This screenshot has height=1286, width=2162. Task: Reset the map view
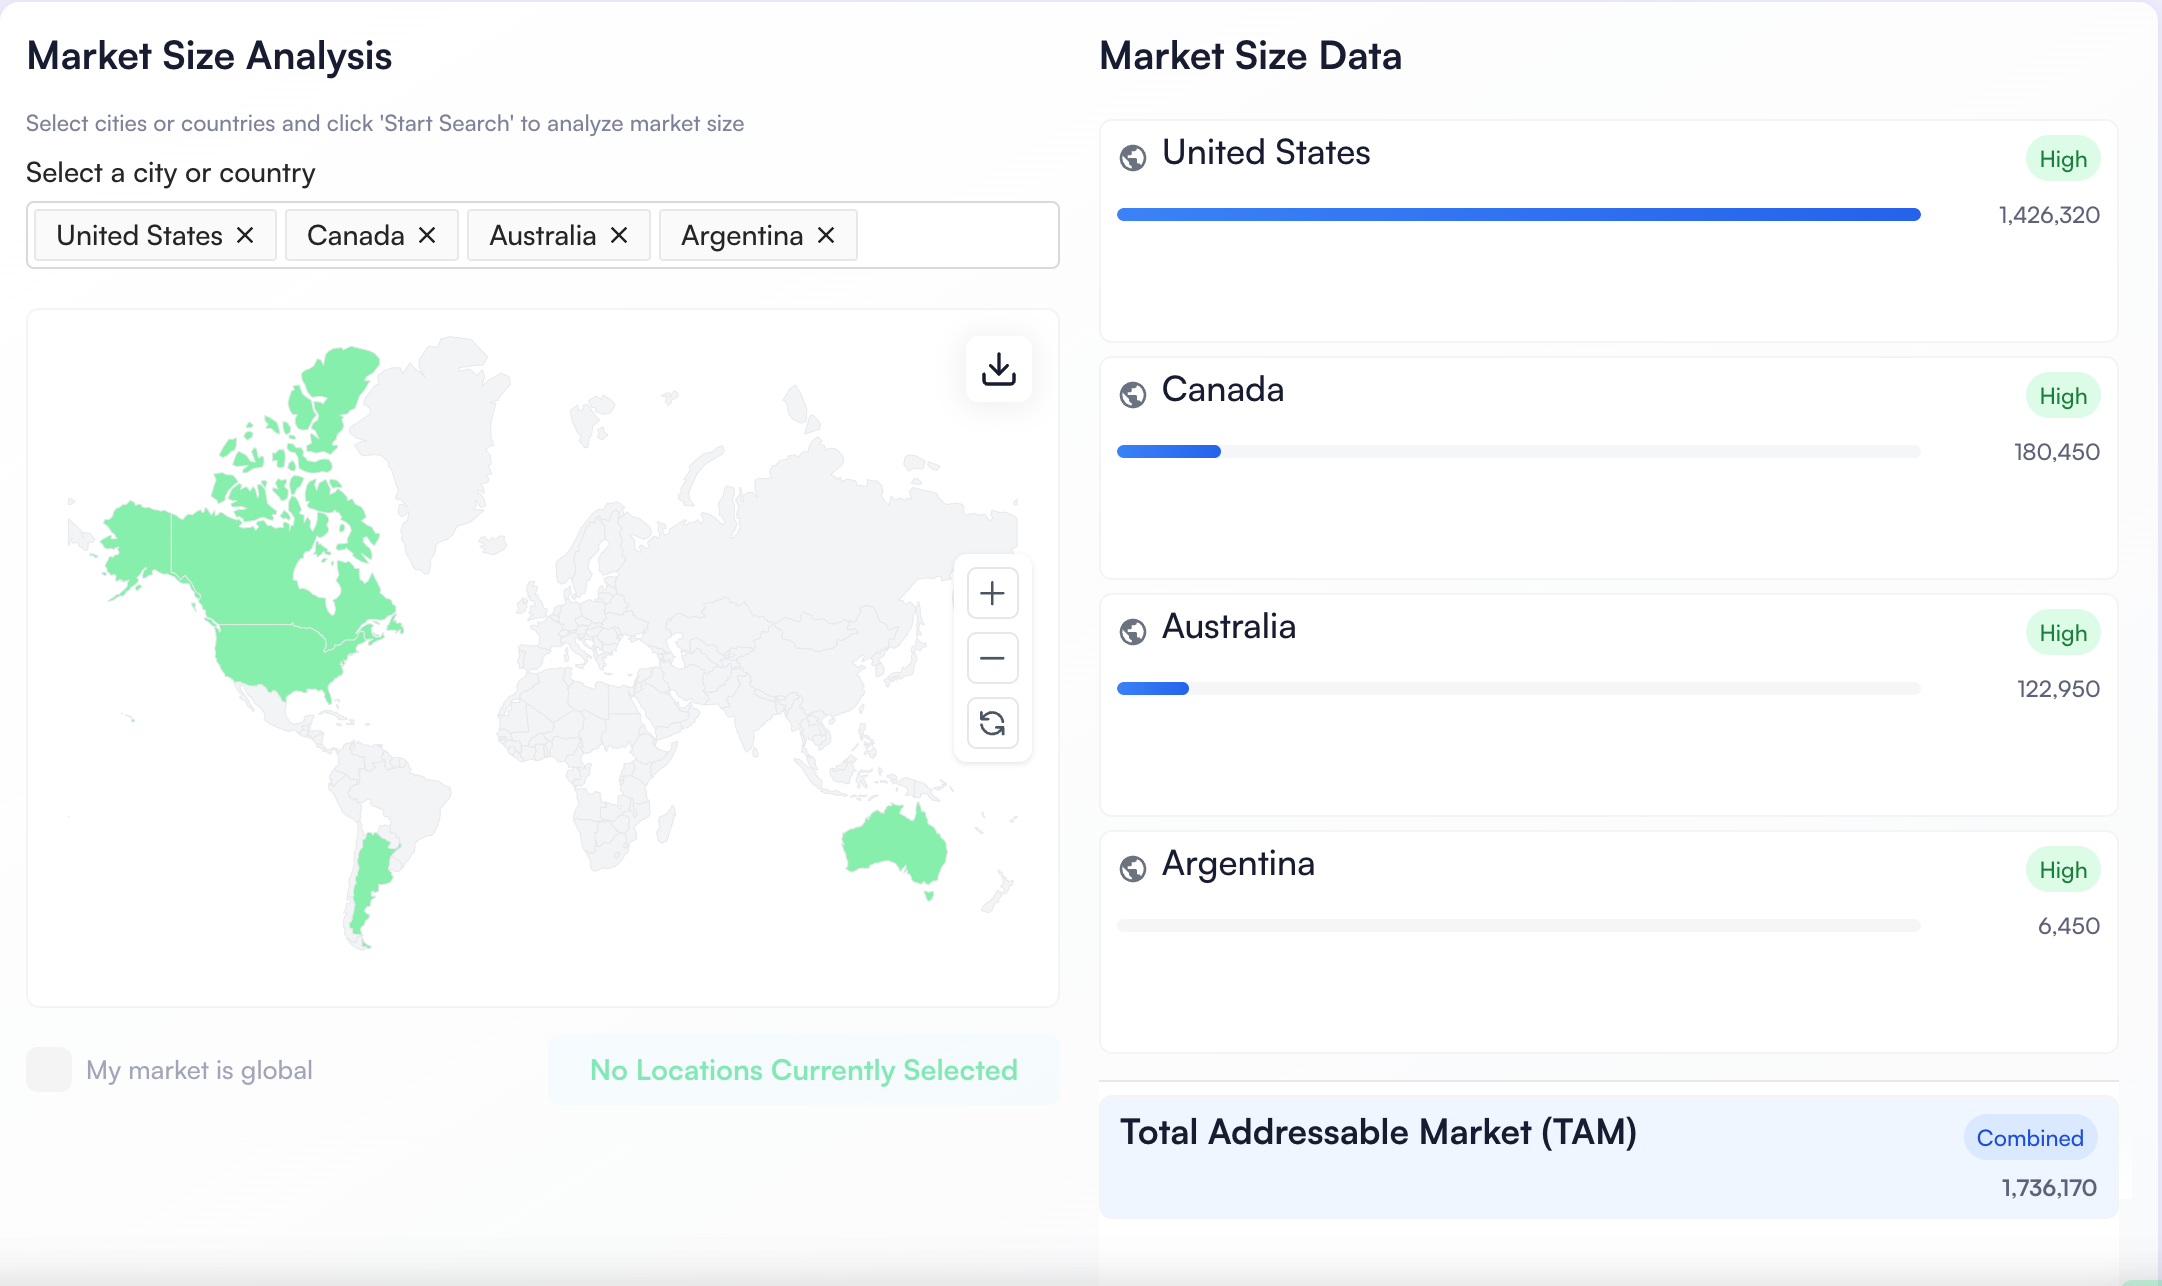[992, 723]
